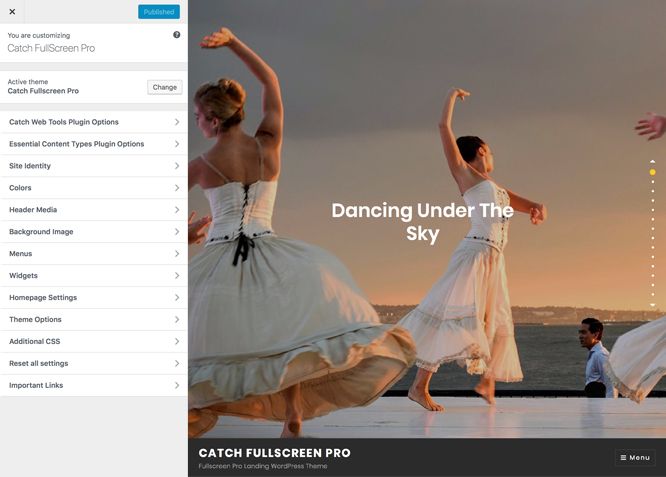Image resolution: width=666 pixels, height=477 pixels.
Task: Select Homepage Settings section
Action: (93, 298)
